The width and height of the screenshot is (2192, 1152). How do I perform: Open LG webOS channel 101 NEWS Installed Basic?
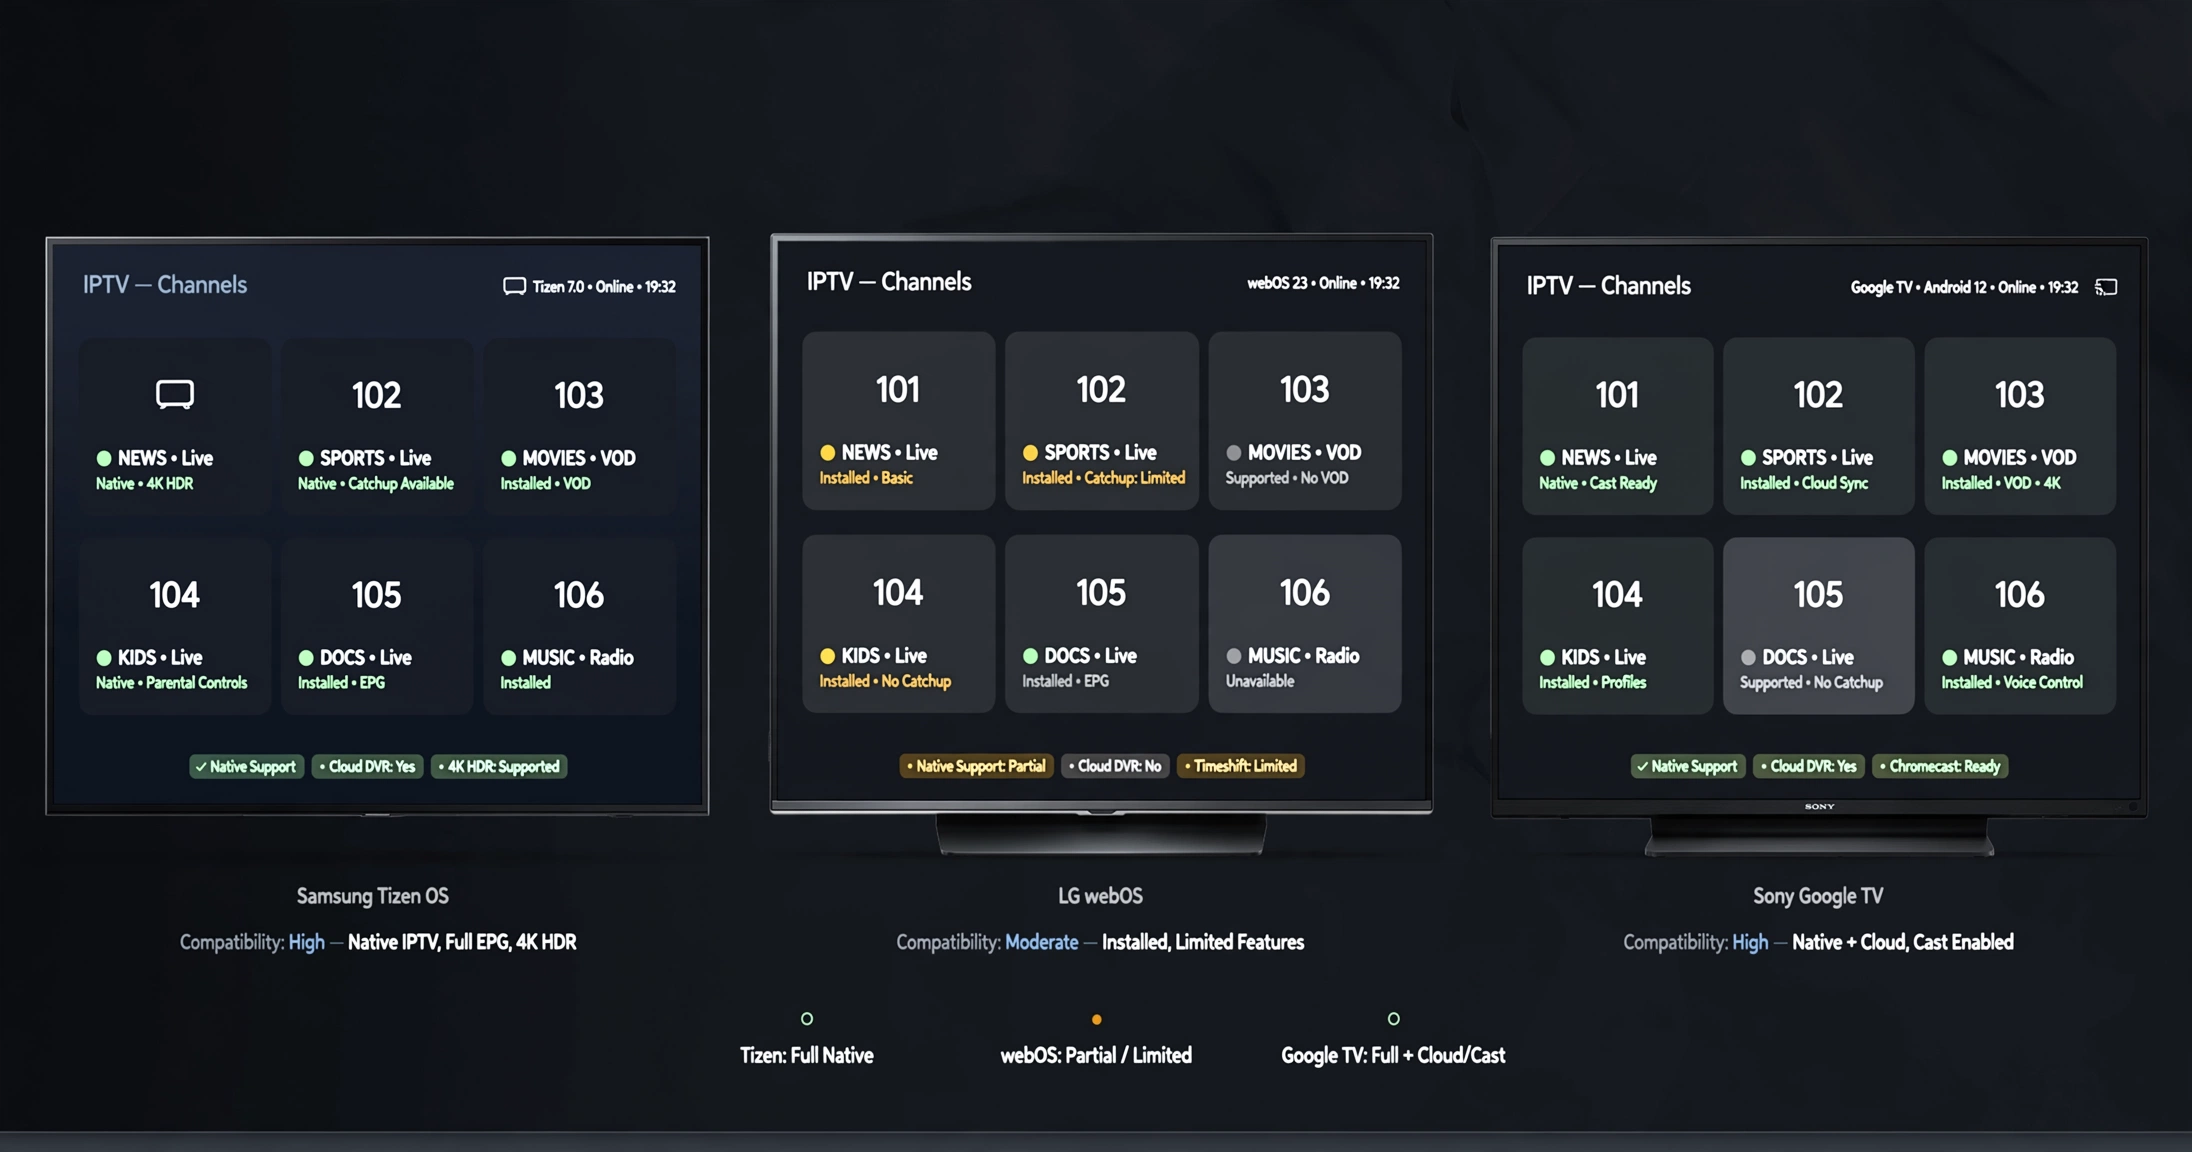898,421
